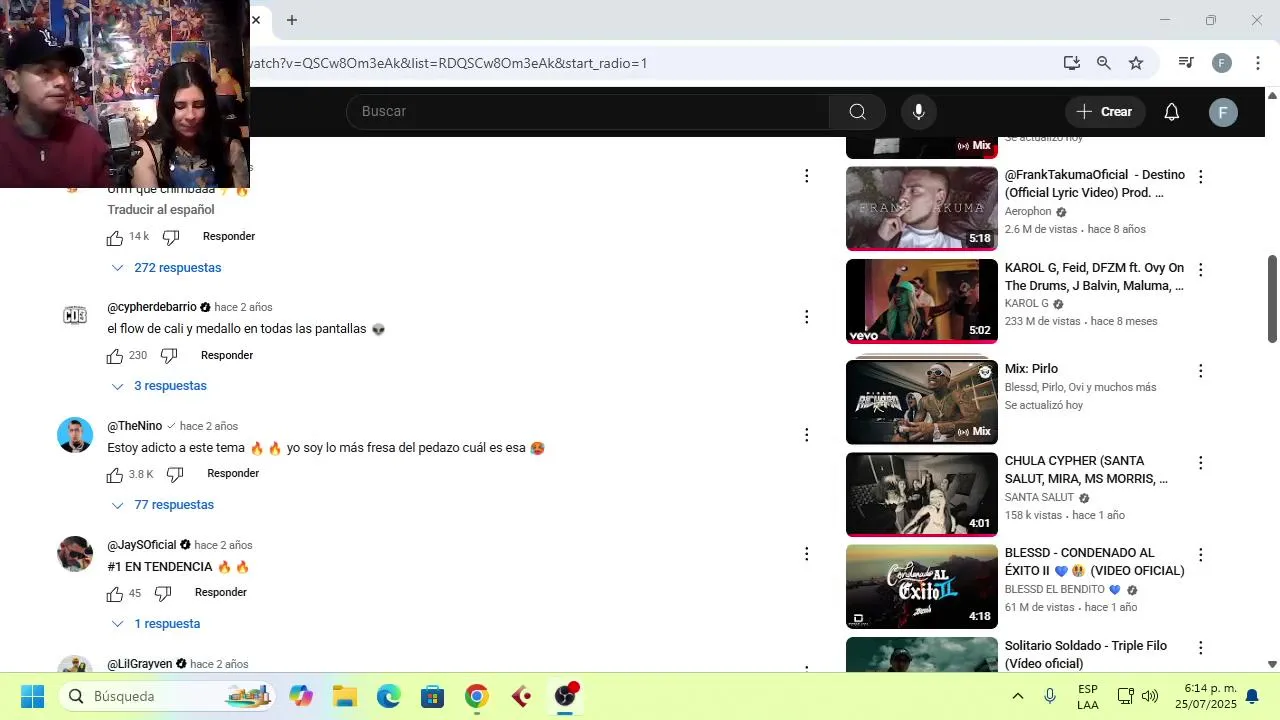
Task: Open Mix: Pirlo playlist thumbnail
Action: [x=922, y=401]
